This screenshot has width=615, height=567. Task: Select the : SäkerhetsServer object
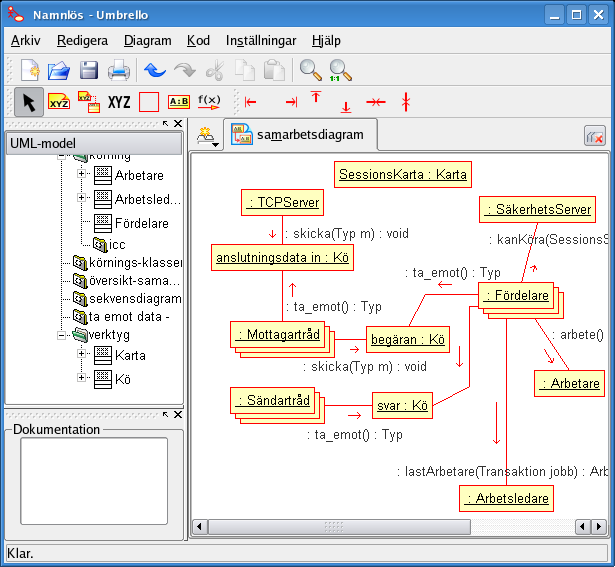pos(537,209)
